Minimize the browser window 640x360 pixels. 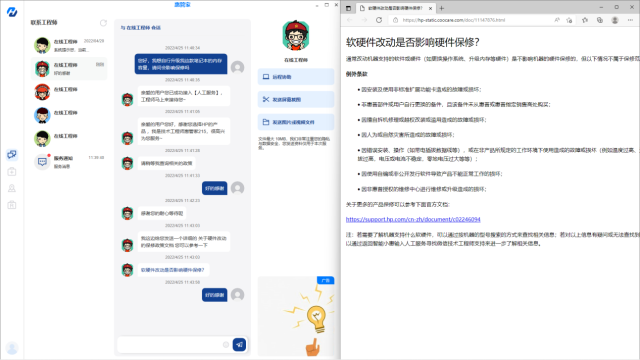601,7
